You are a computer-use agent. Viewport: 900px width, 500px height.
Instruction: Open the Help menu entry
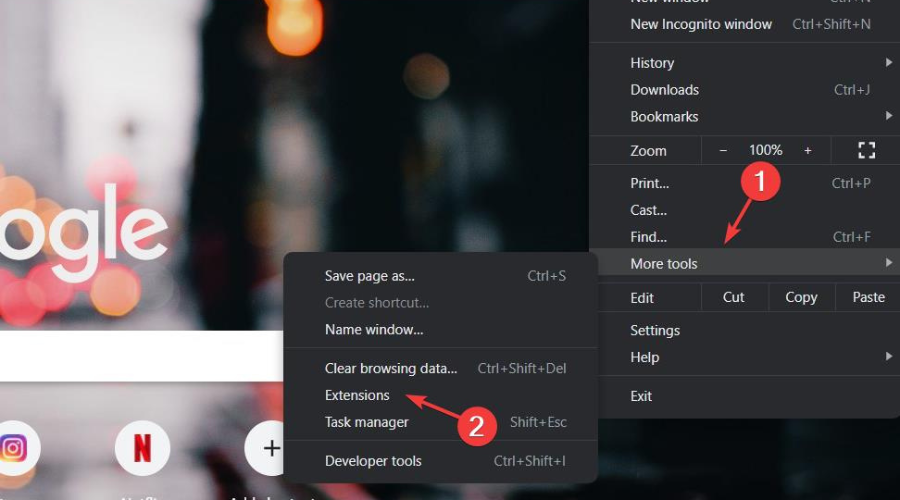pyautogui.click(x=744, y=357)
